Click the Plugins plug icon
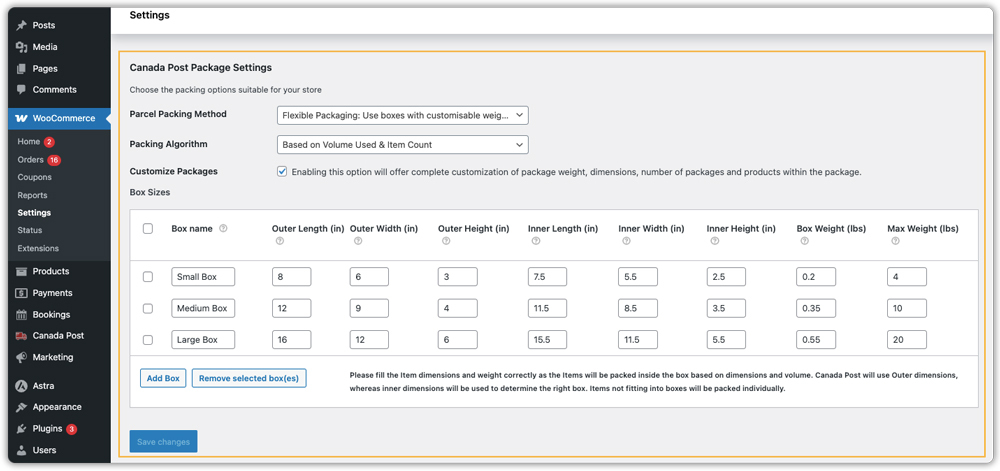Image resolution: width=1000 pixels, height=471 pixels. pyautogui.click(x=22, y=429)
